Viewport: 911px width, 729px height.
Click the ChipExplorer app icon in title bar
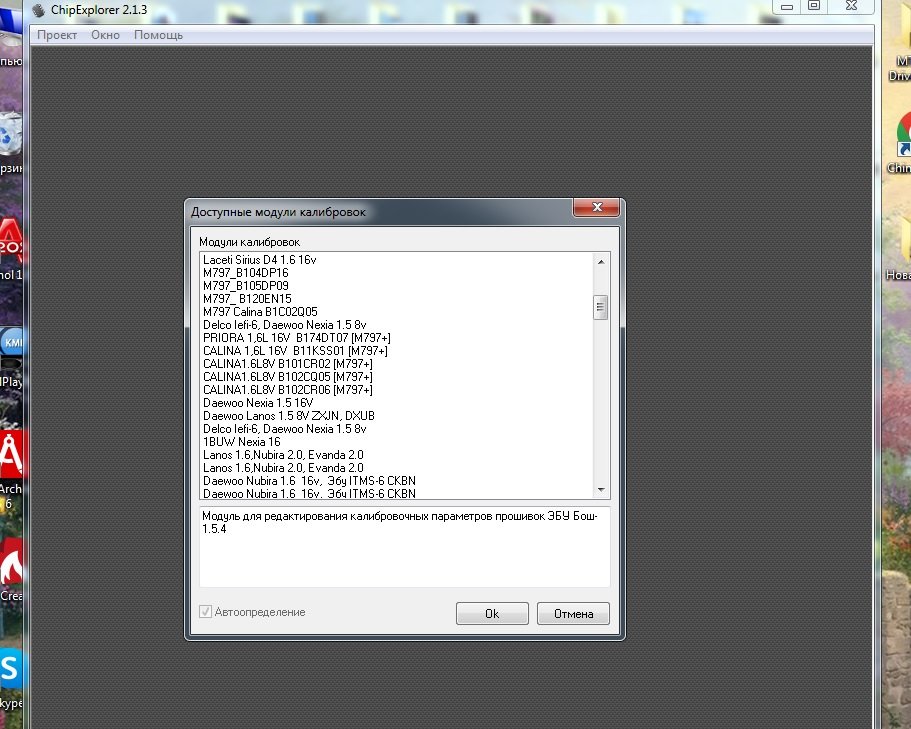tap(39, 10)
